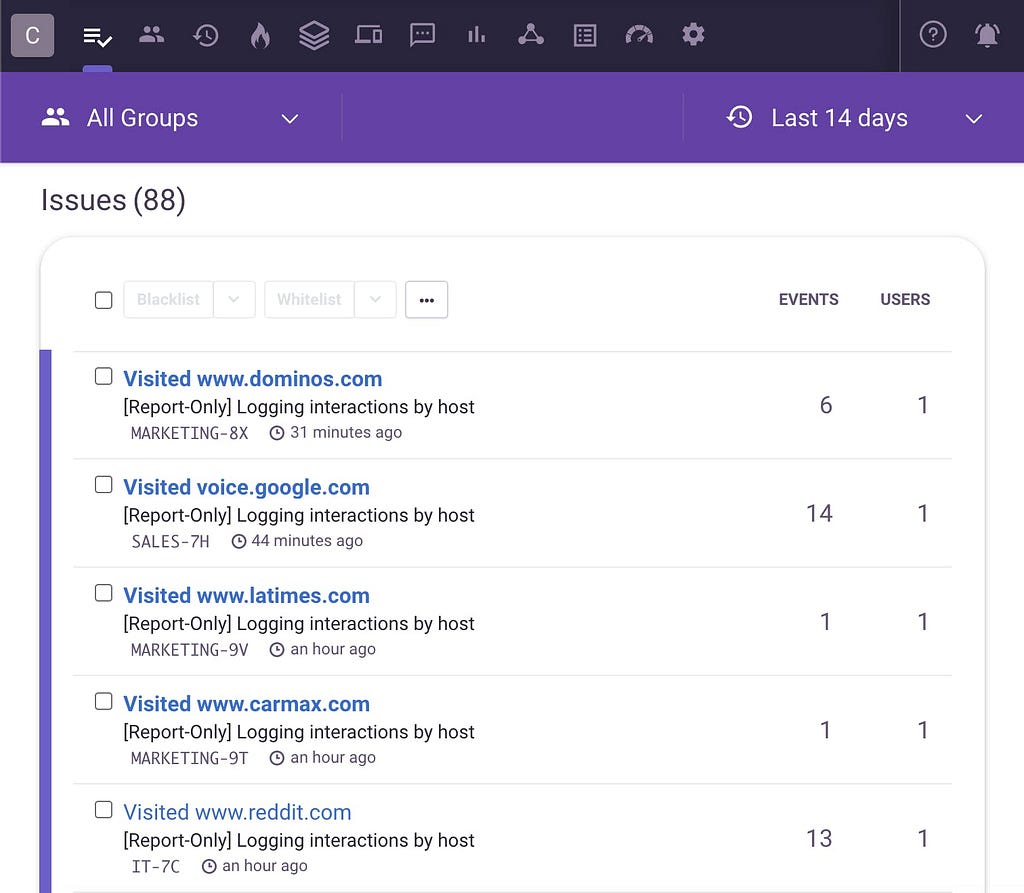Open the flame icon in top bar
This screenshot has width=1024, height=893.
[260, 35]
